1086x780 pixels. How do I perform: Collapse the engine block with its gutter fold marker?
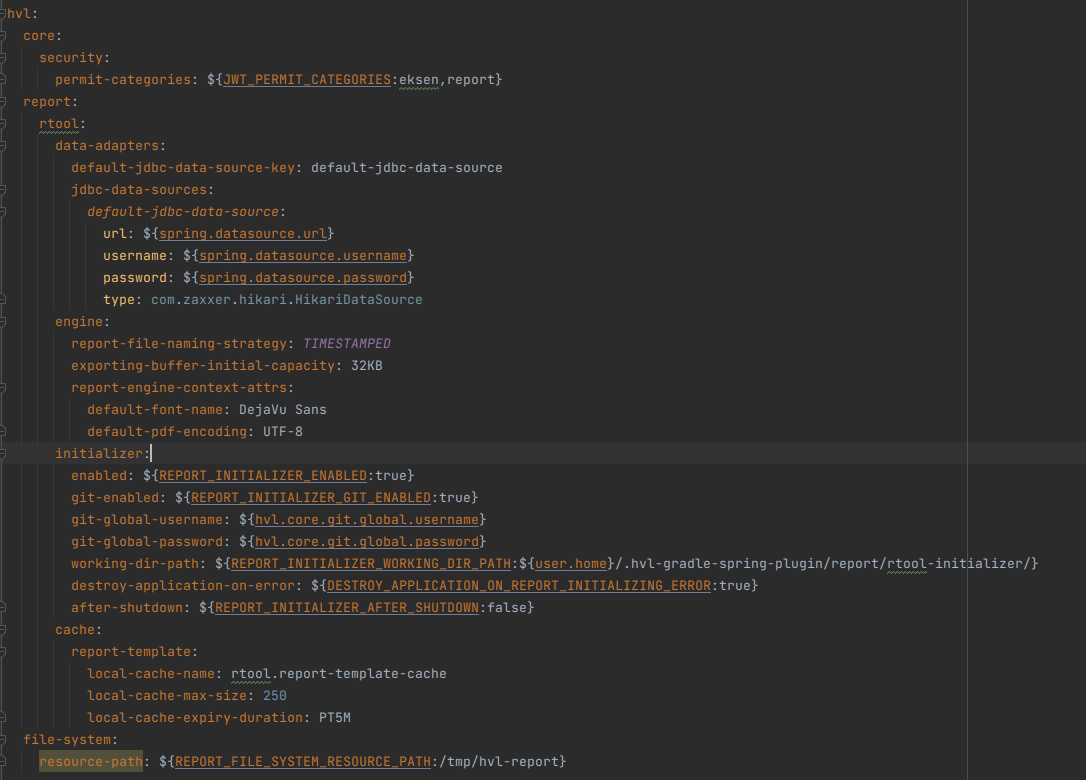point(3,322)
